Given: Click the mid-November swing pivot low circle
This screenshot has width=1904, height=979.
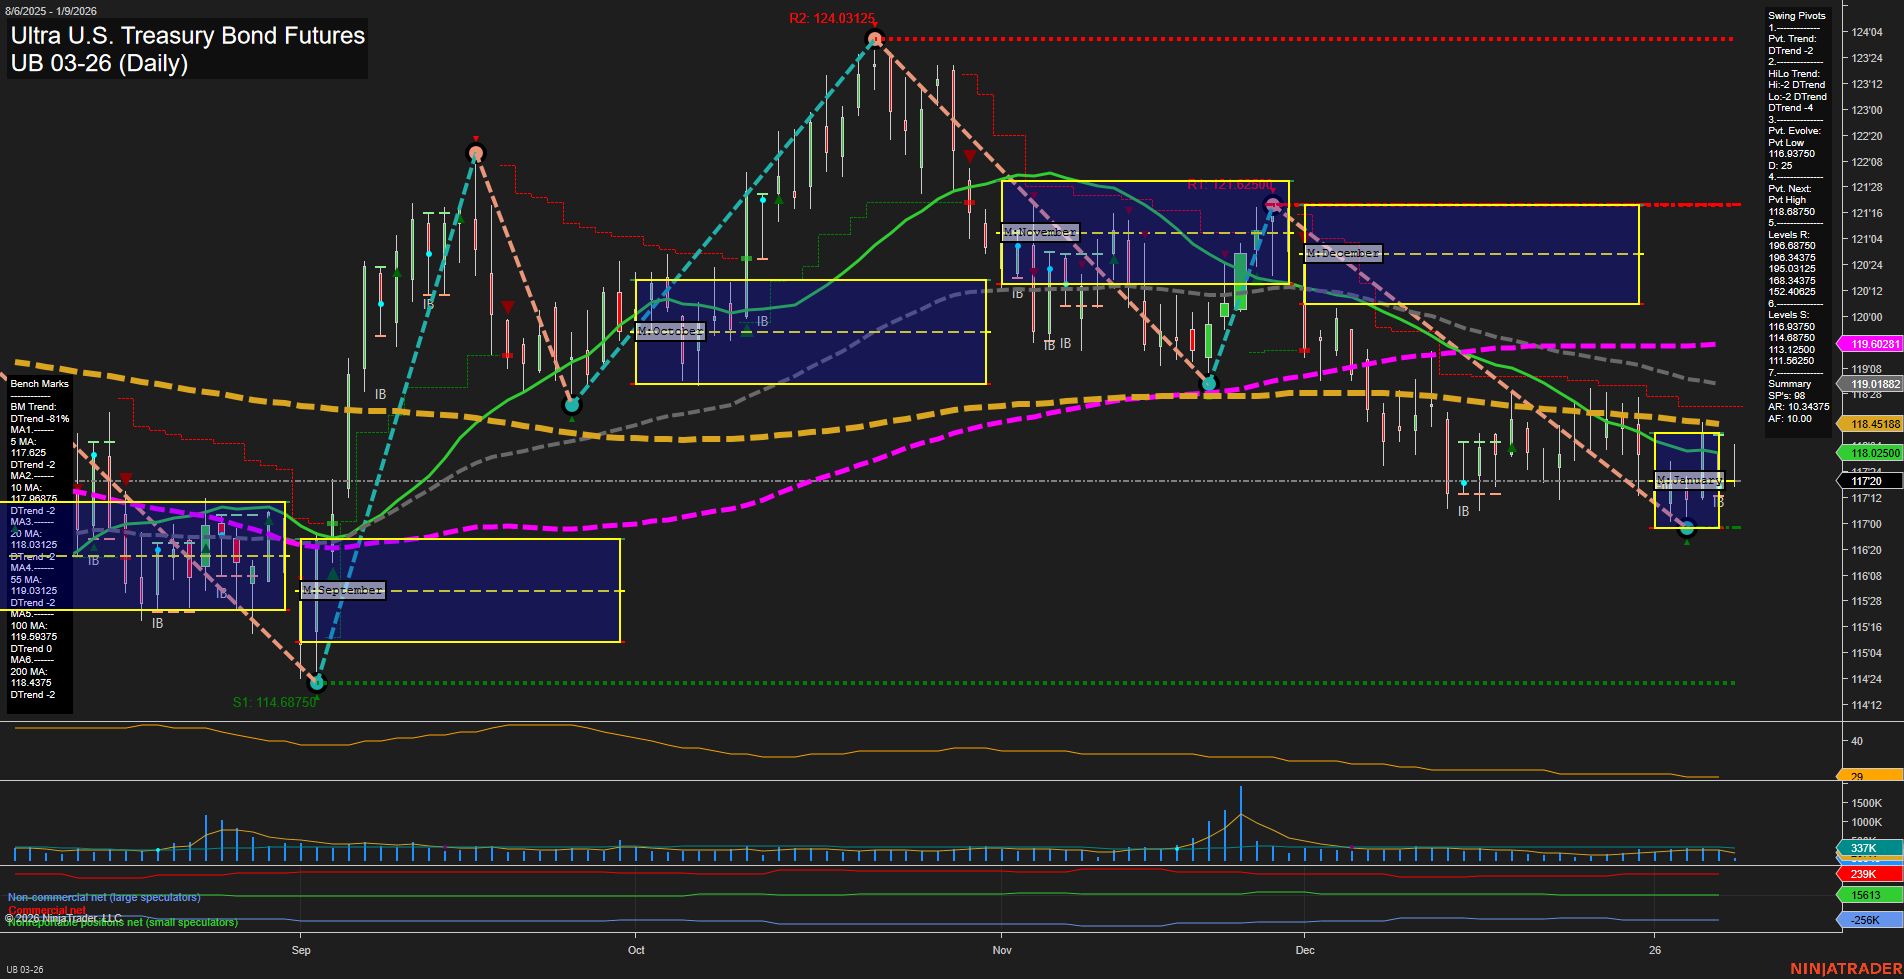Looking at the screenshot, I should coord(1209,383).
